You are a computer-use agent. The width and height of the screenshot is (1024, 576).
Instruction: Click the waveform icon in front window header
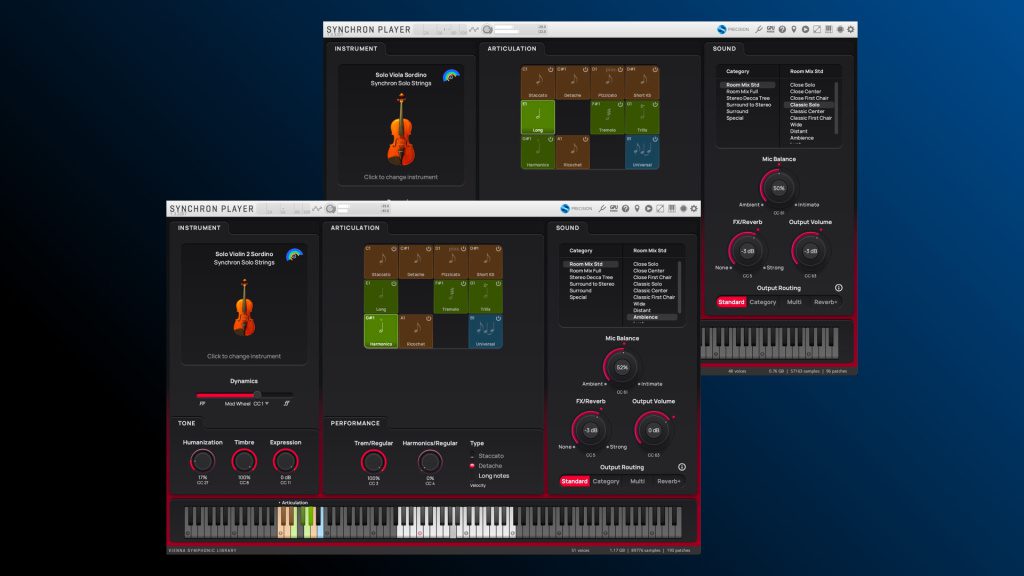[x=317, y=209]
